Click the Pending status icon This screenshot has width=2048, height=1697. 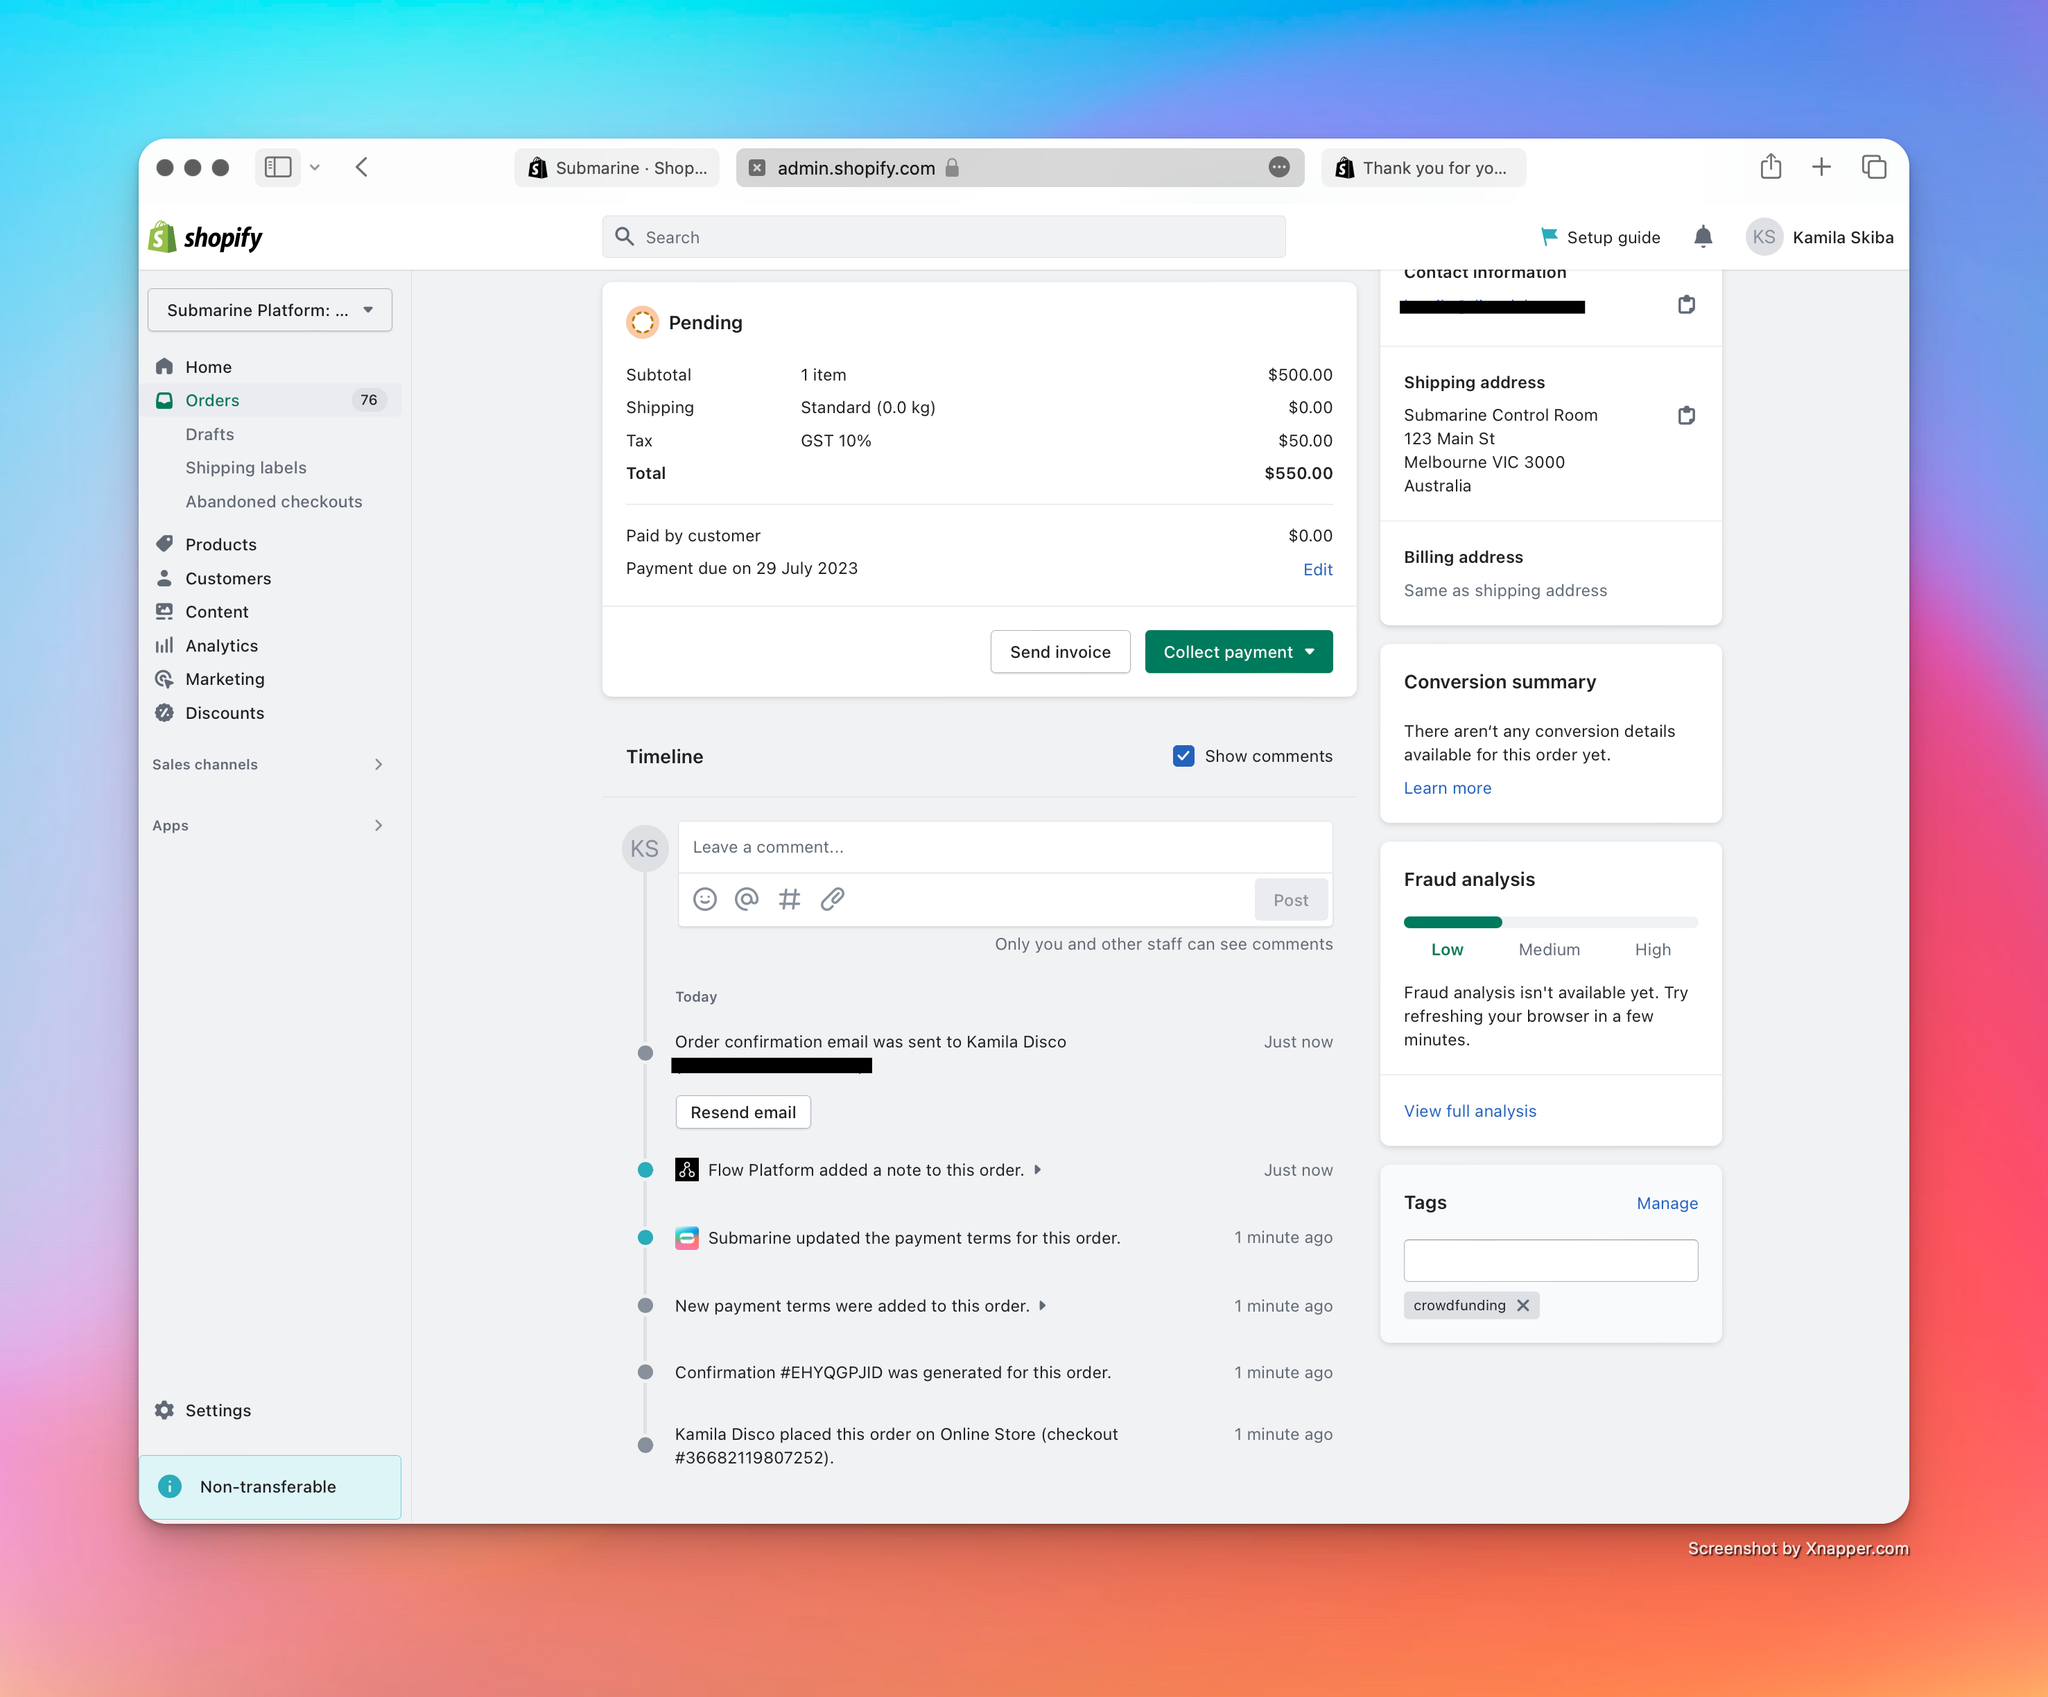pos(642,322)
